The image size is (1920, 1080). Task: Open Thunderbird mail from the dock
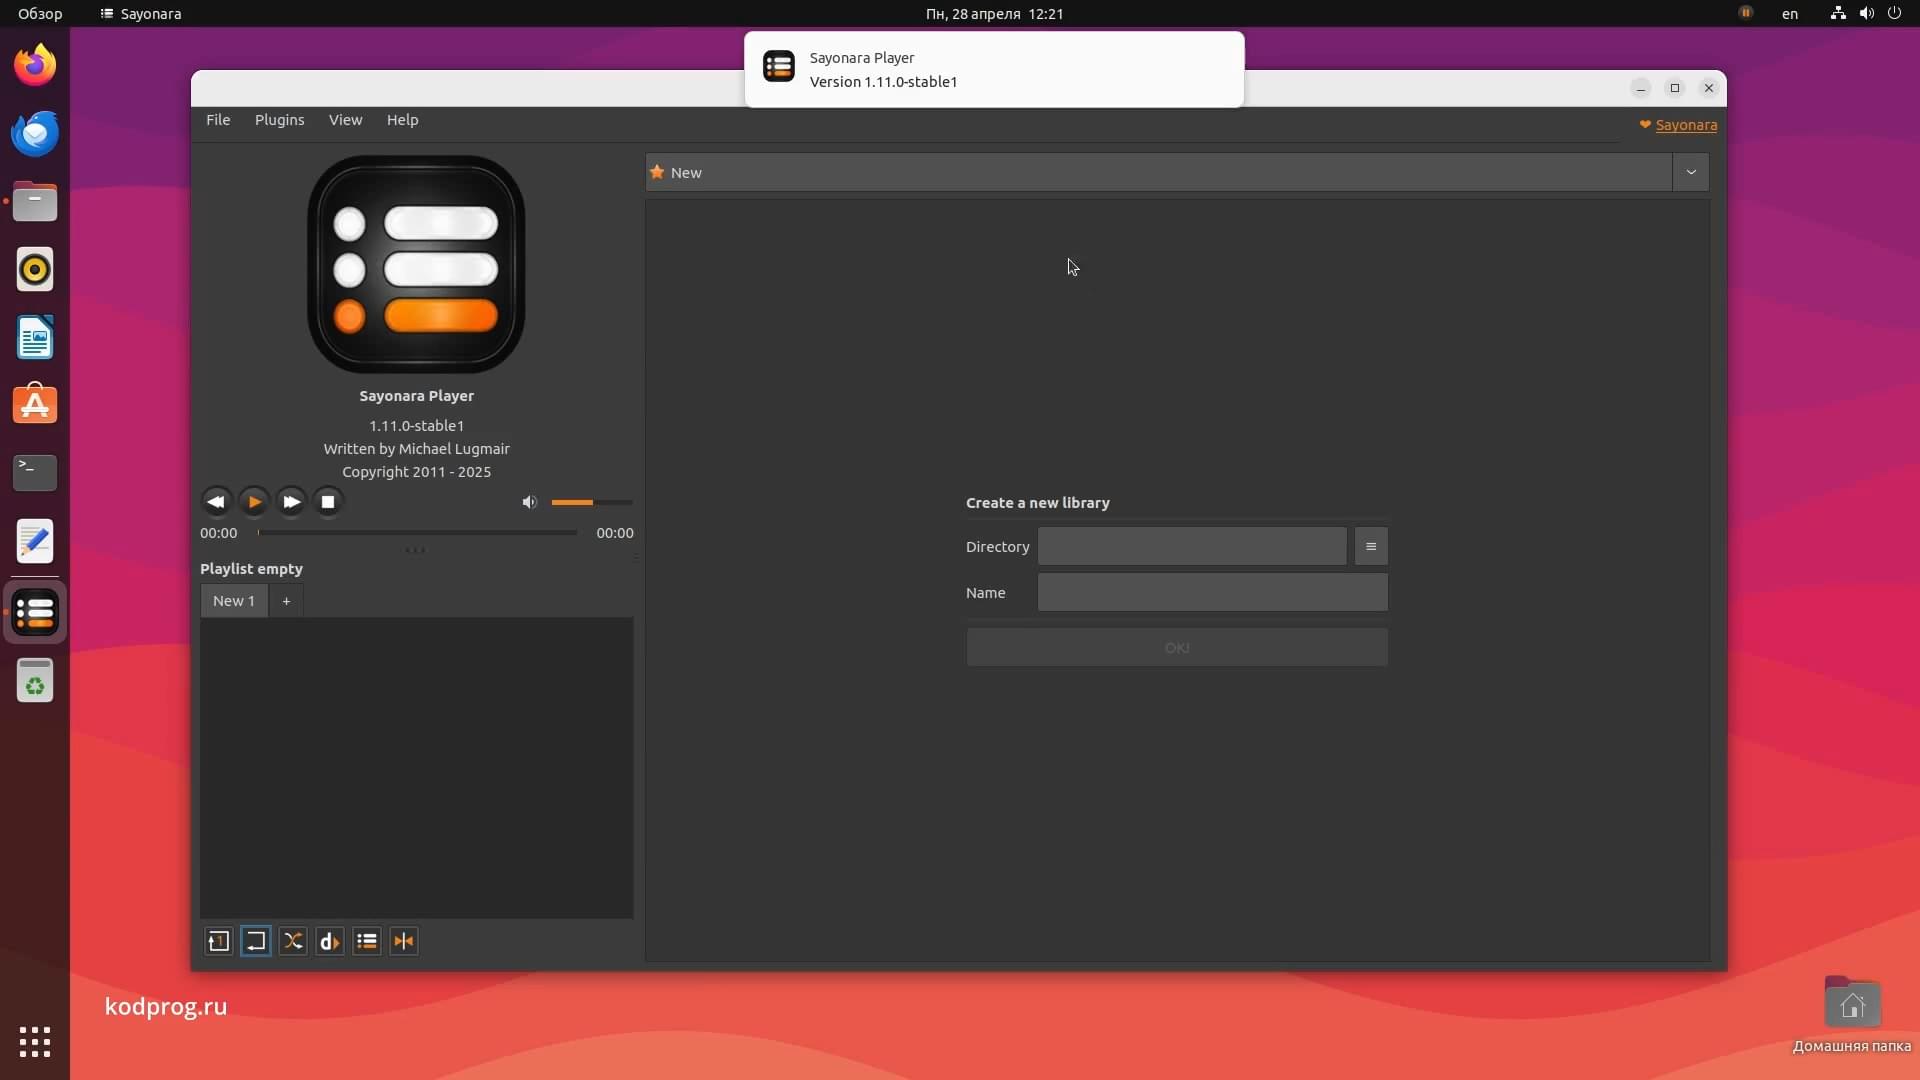coord(35,134)
